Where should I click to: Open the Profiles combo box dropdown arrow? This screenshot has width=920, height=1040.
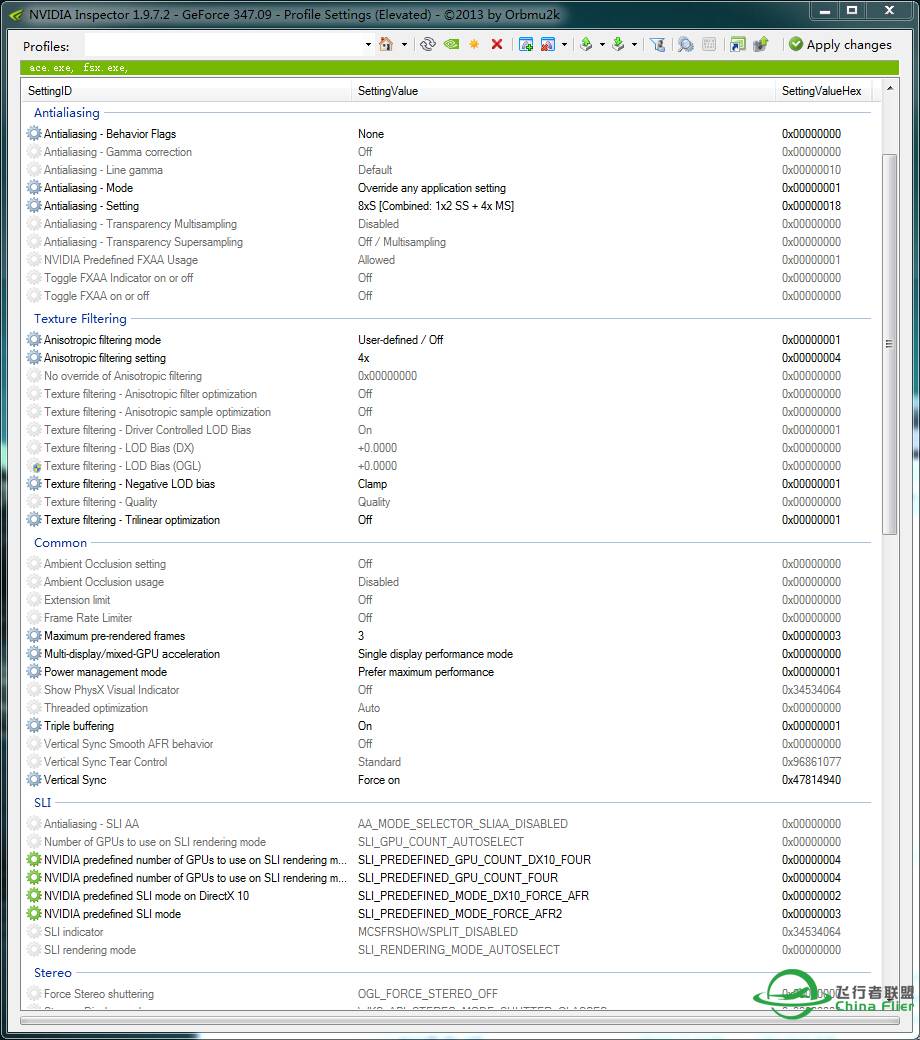[368, 45]
